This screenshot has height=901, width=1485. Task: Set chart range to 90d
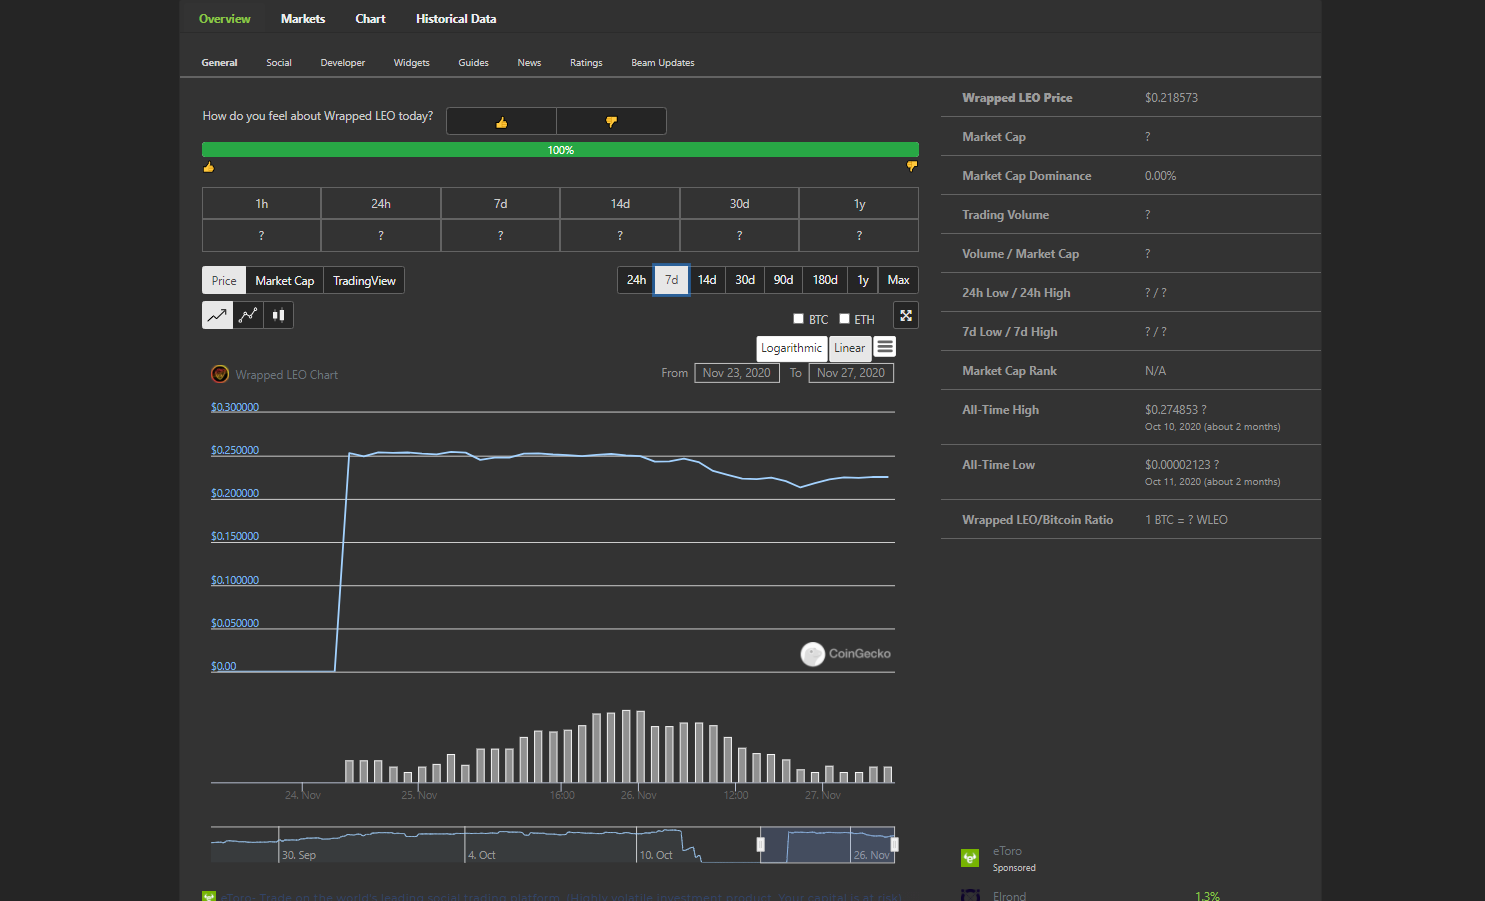783,280
